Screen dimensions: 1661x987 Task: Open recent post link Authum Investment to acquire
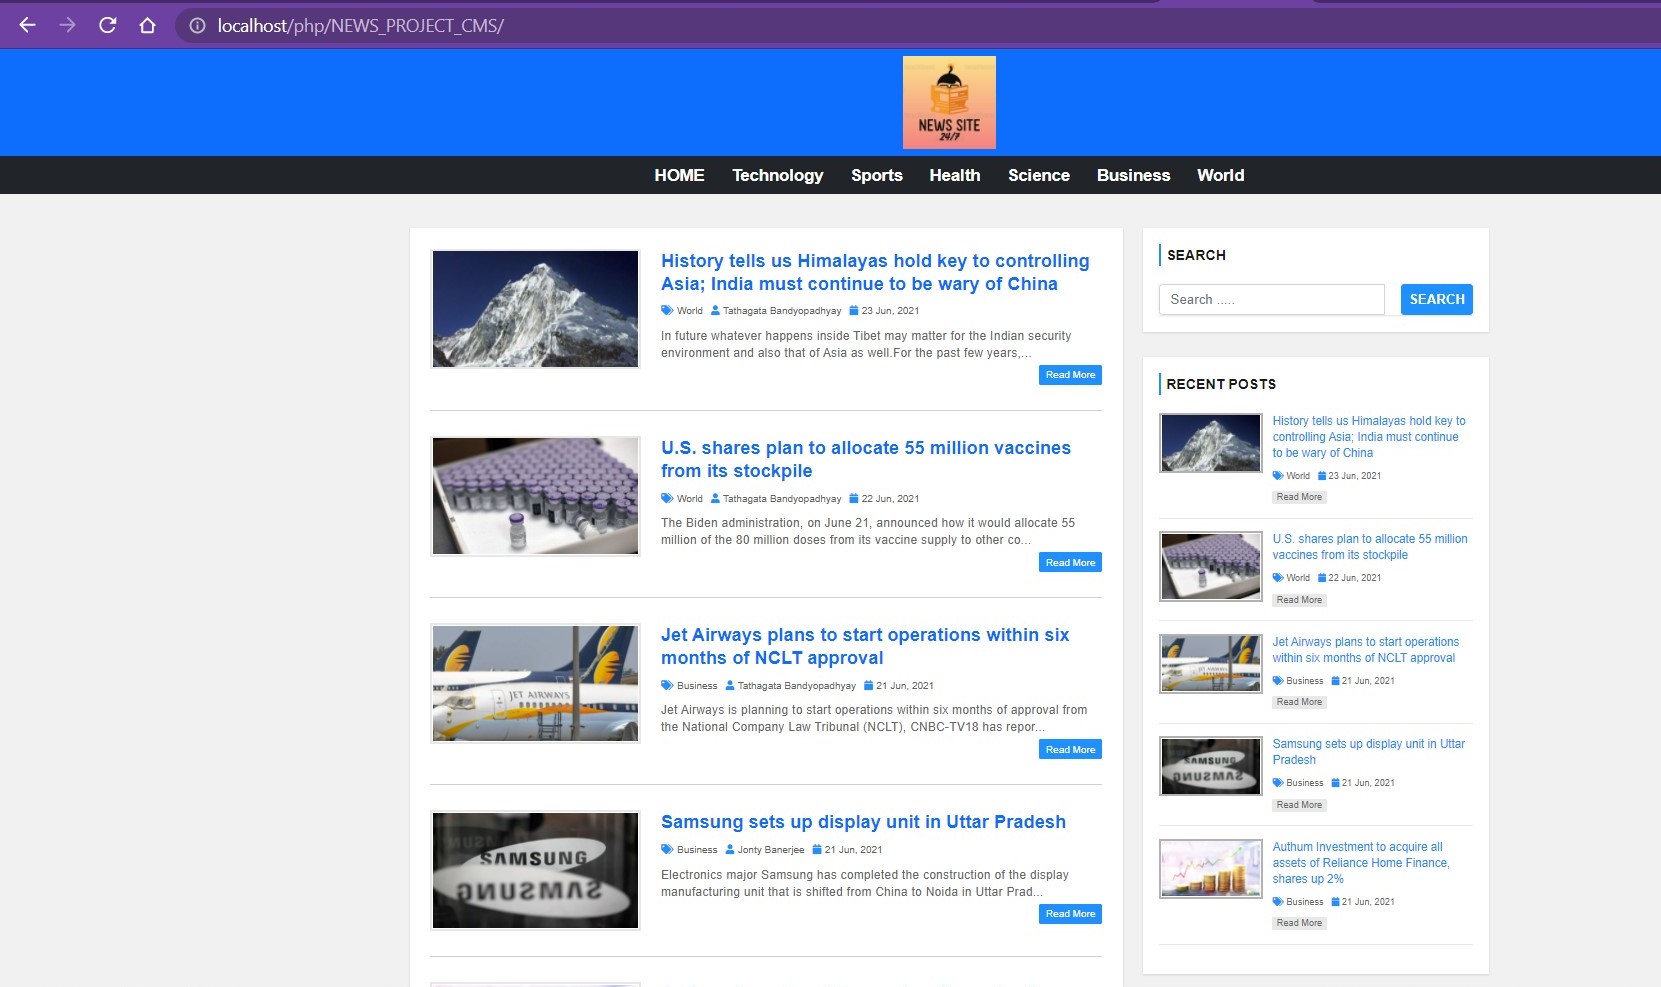click(x=1361, y=863)
